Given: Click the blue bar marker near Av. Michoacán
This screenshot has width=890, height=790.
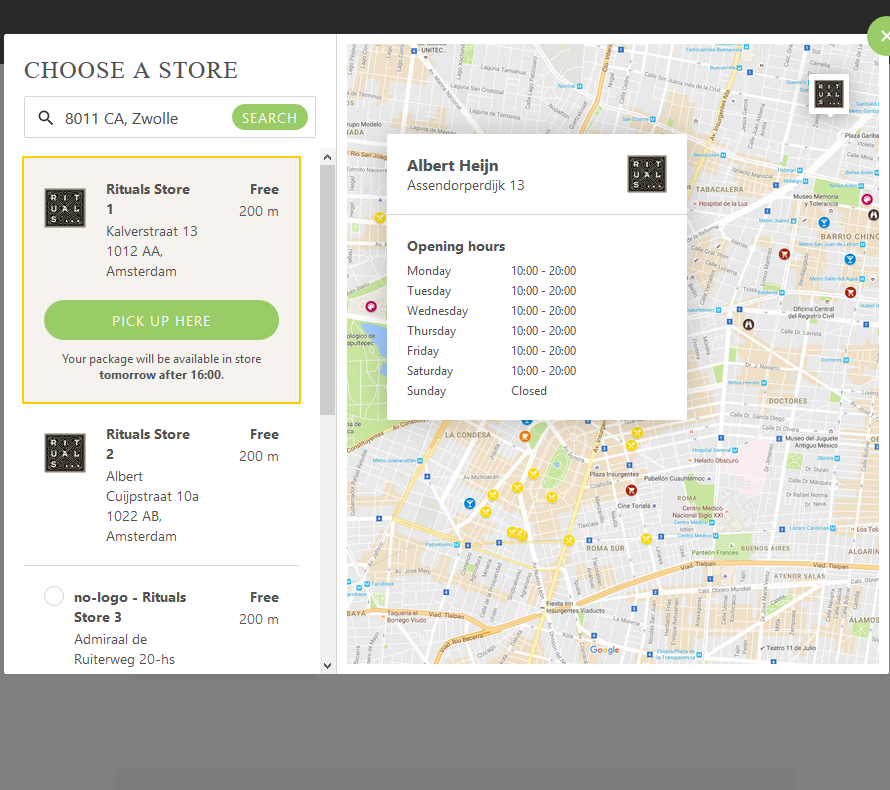Looking at the screenshot, I should [x=469, y=503].
